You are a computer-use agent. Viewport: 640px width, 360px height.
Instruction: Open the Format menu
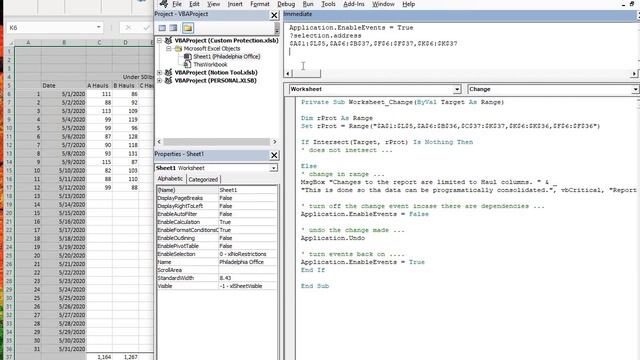point(260,4)
